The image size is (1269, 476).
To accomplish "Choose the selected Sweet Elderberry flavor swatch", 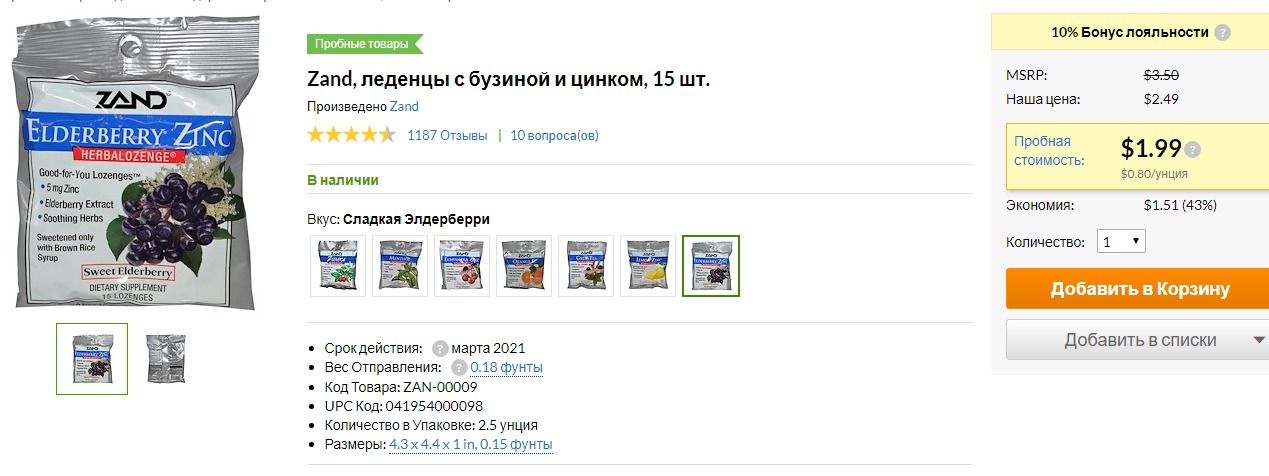I will click(711, 266).
